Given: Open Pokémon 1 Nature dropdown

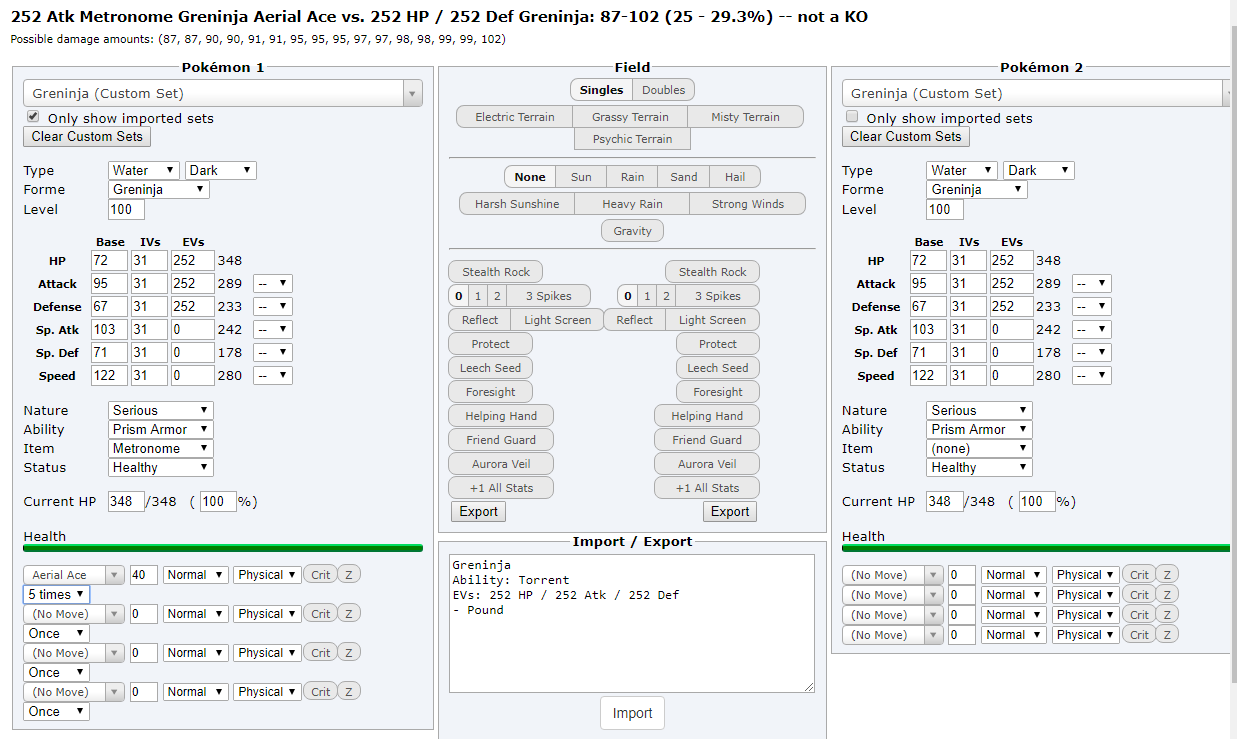Looking at the screenshot, I should tap(161, 410).
